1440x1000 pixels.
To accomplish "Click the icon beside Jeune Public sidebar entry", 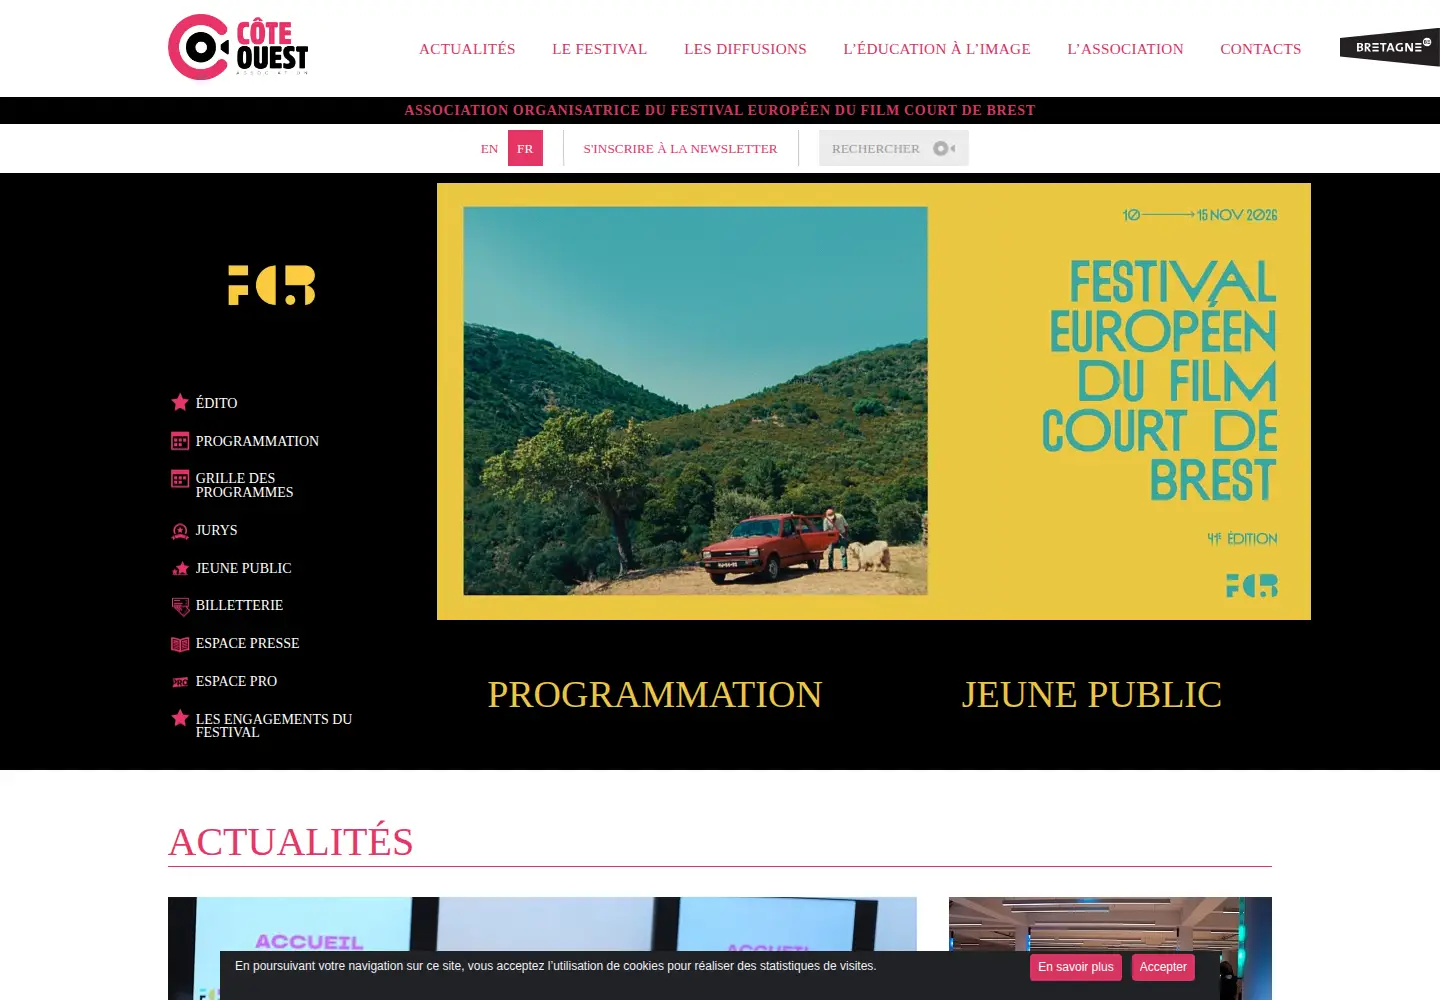I will (180, 569).
